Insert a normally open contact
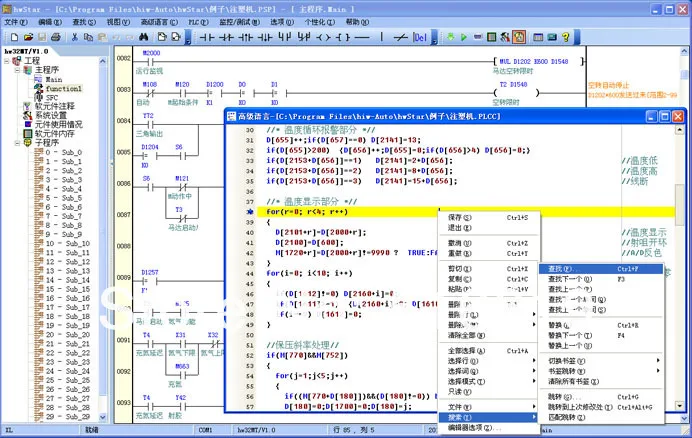The height and width of the screenshot is (438, 692). [x=207, y=38]
